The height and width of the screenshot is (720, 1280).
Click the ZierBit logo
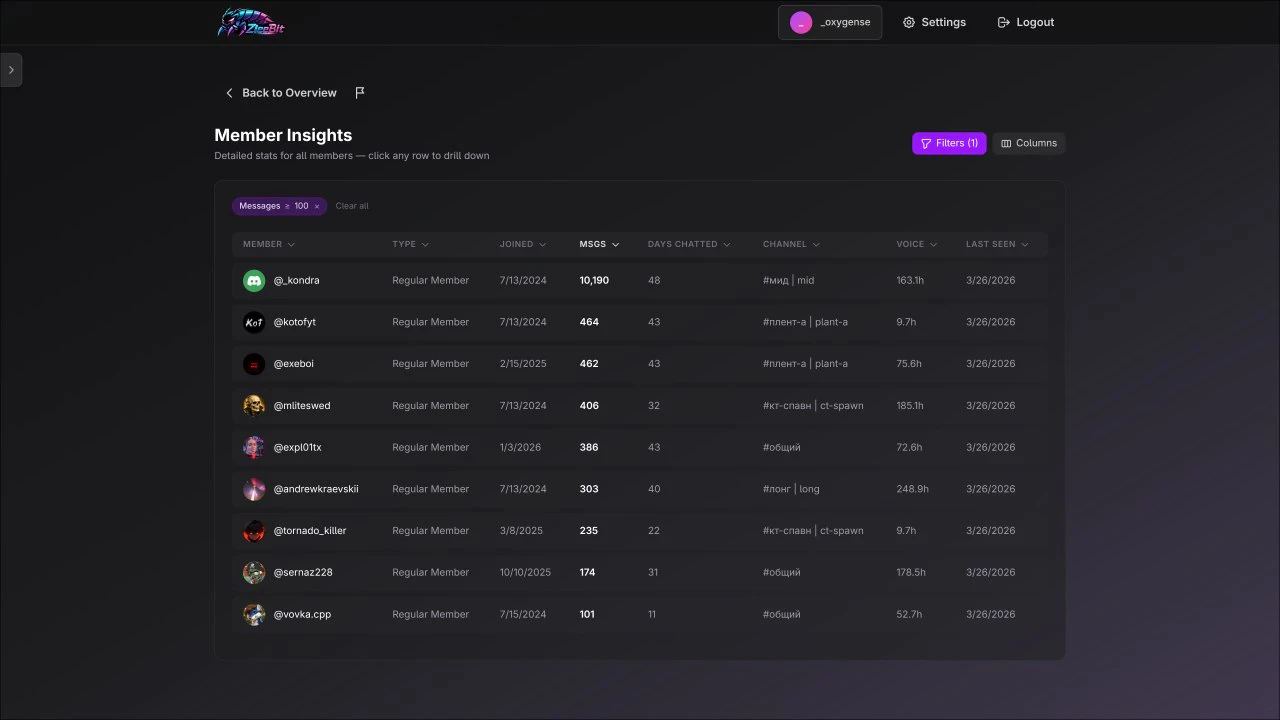251,22
